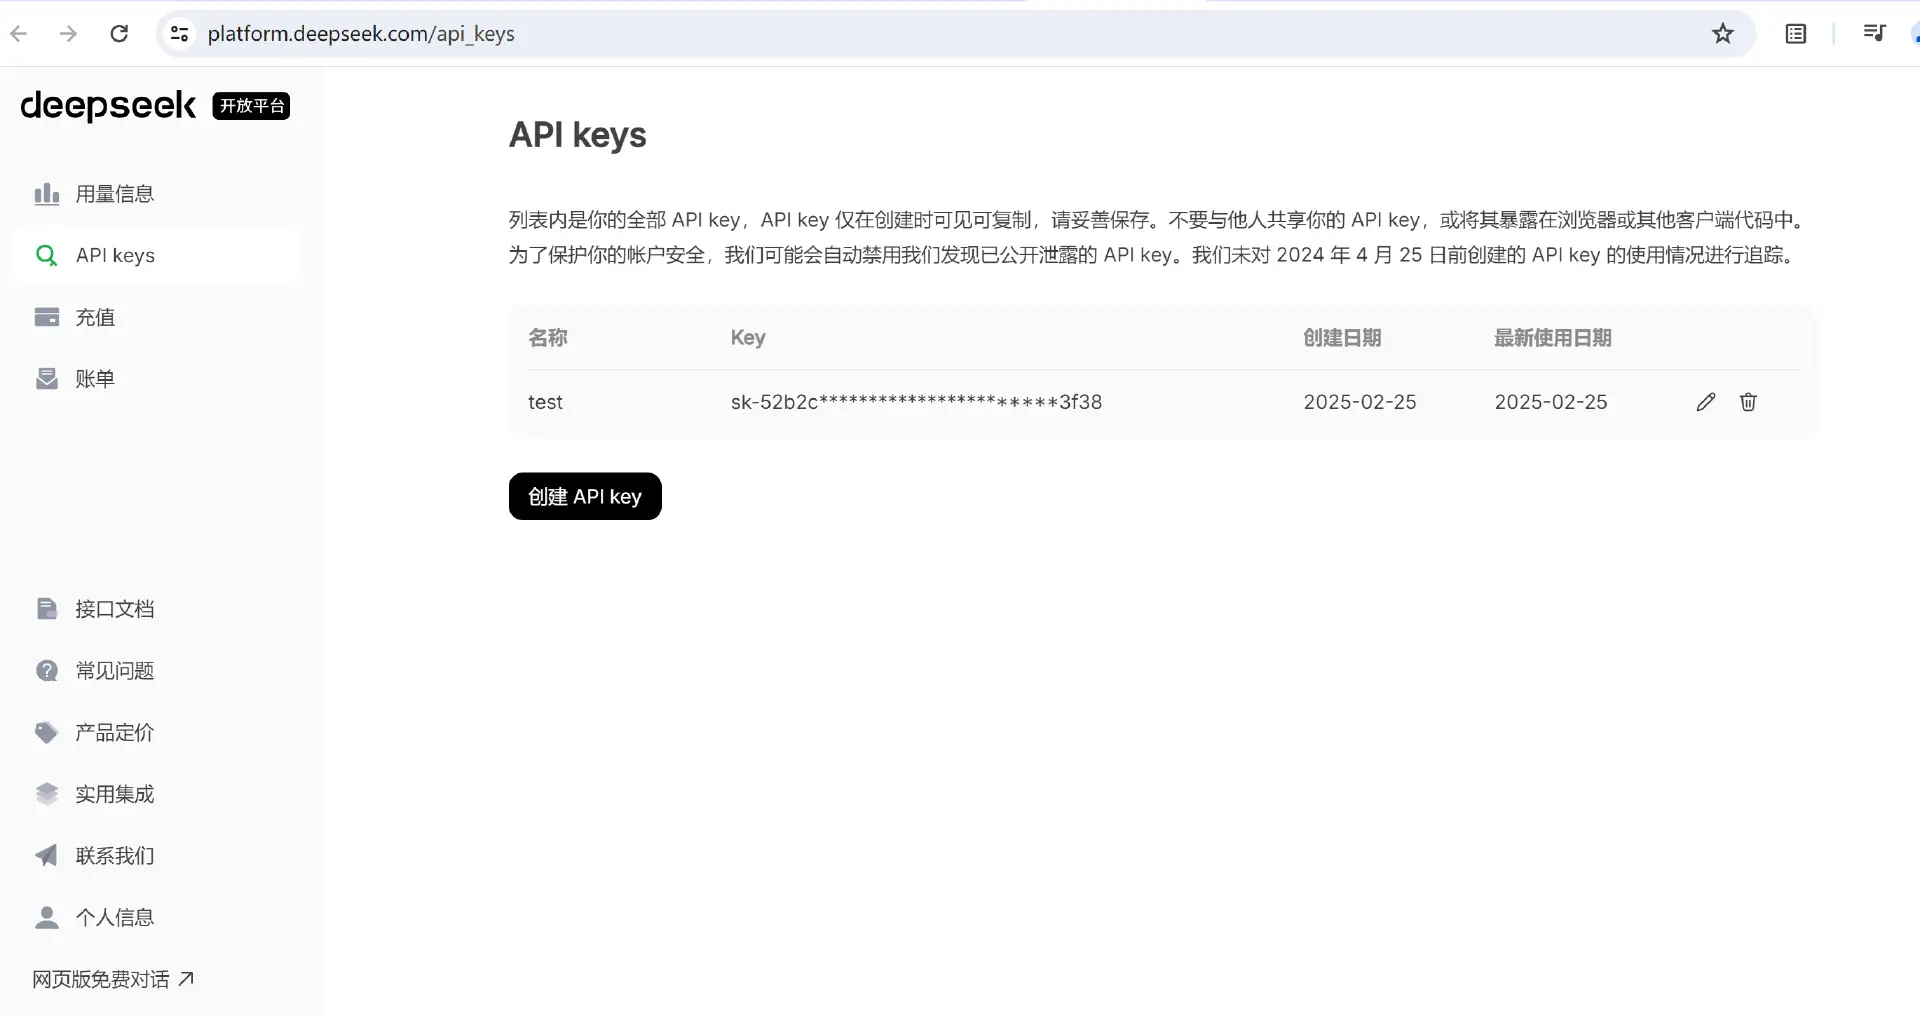The image size is (1920, 1016).
Task: Bookmark this page with the star icon
Action: [1723, 34]
